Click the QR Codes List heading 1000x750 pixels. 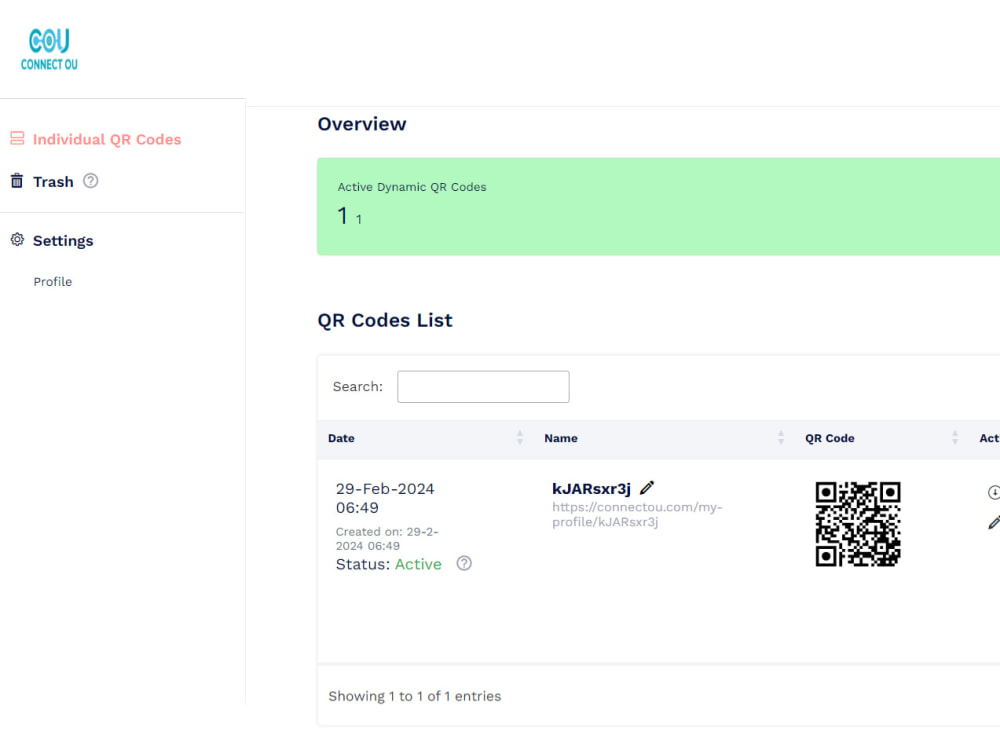click(x=385, y=320)
